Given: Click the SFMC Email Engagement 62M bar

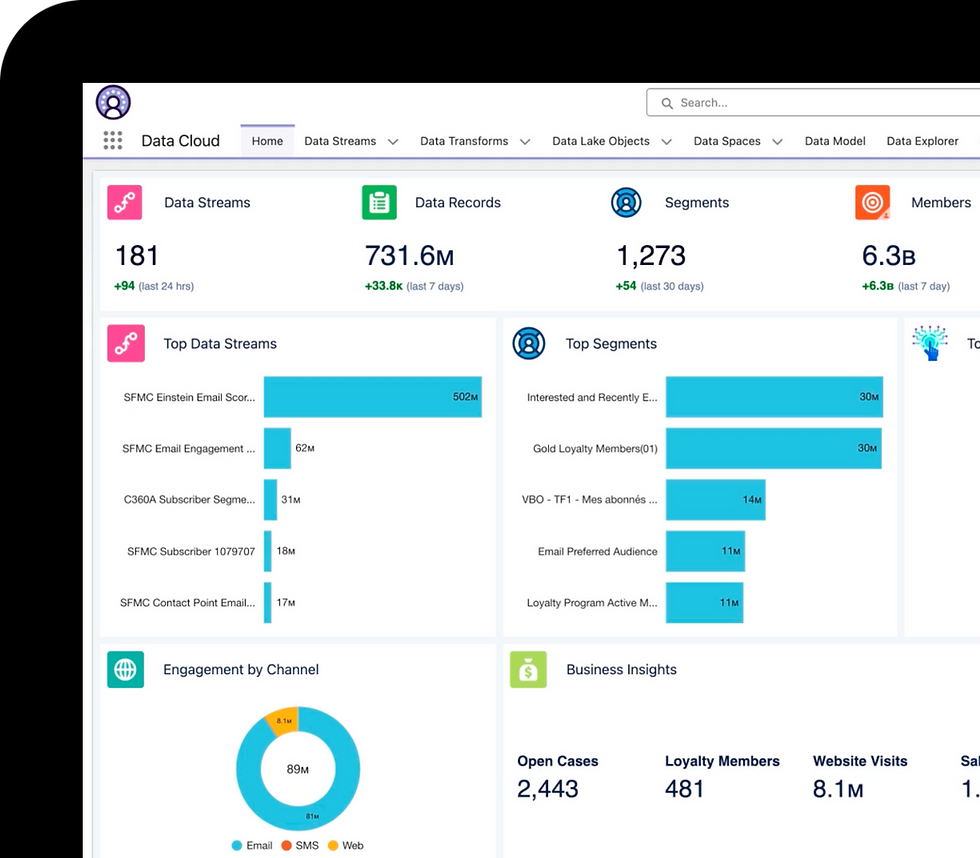Looking at the screenshot, I should (x=278, y=448).
